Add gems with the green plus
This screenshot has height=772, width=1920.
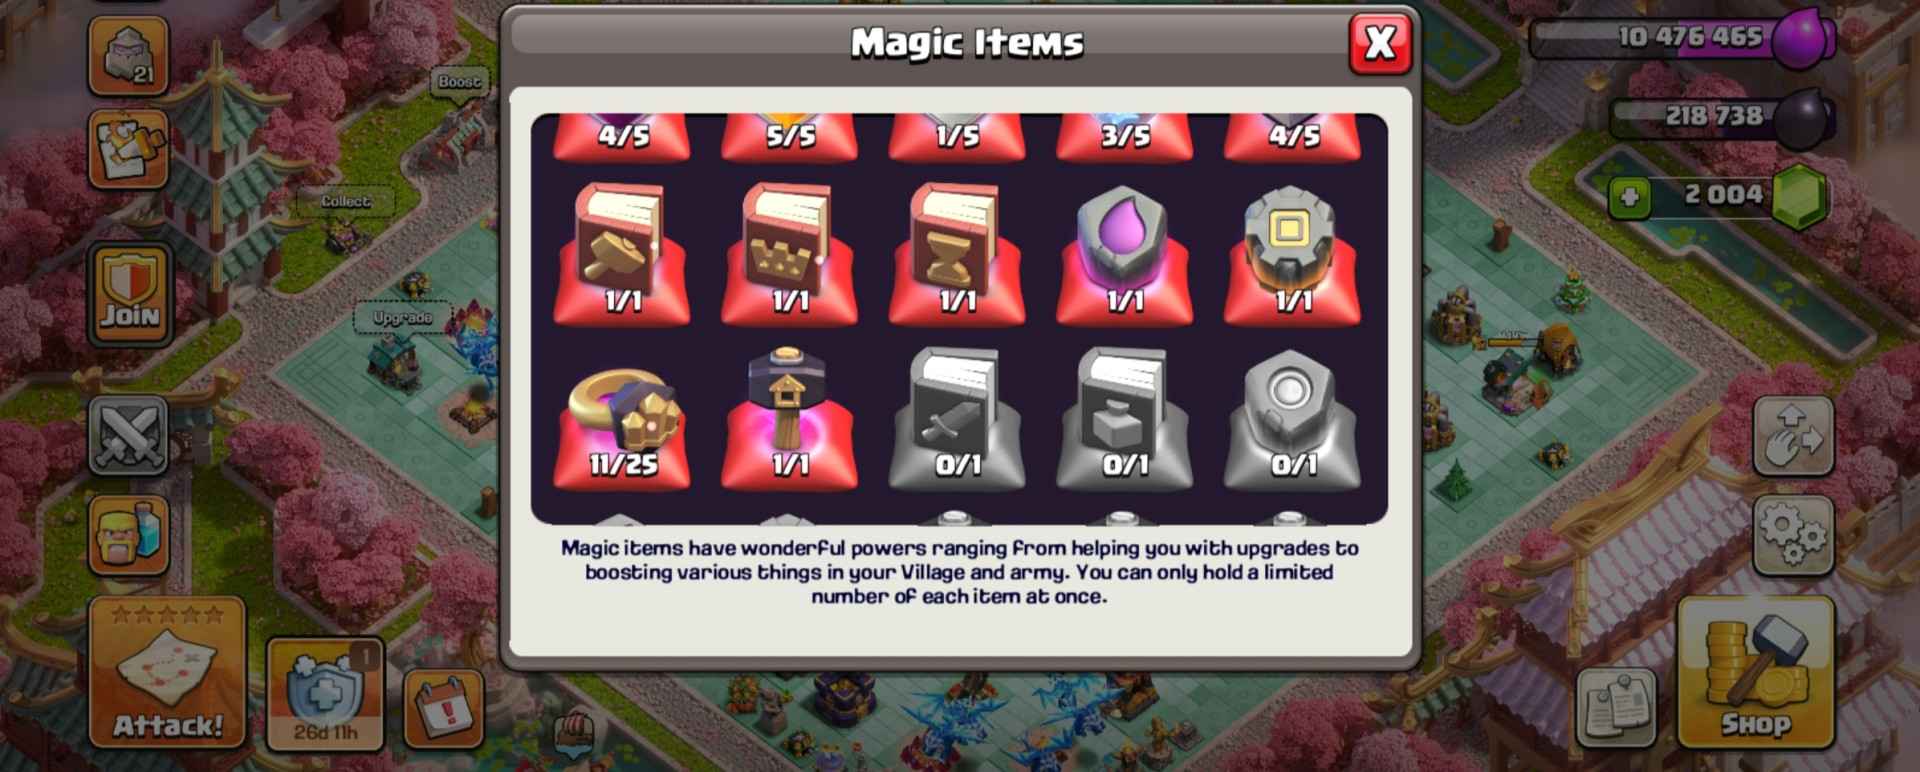(1629, 197)
